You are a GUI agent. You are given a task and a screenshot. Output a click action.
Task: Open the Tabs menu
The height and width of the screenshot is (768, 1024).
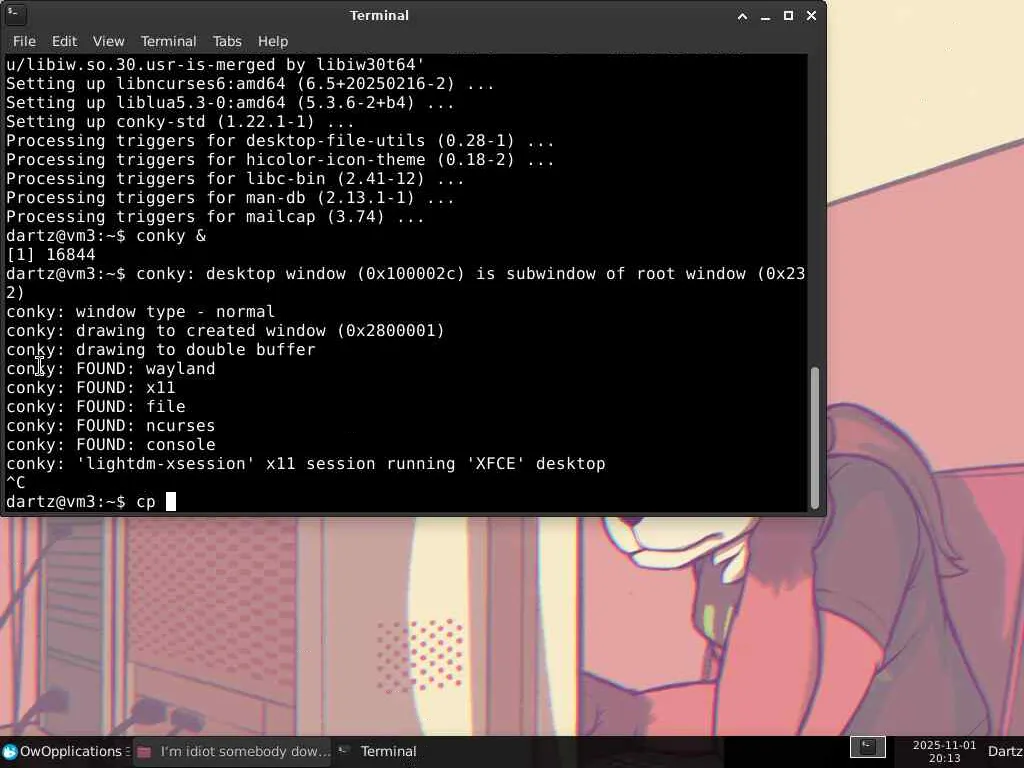(227, 41)
